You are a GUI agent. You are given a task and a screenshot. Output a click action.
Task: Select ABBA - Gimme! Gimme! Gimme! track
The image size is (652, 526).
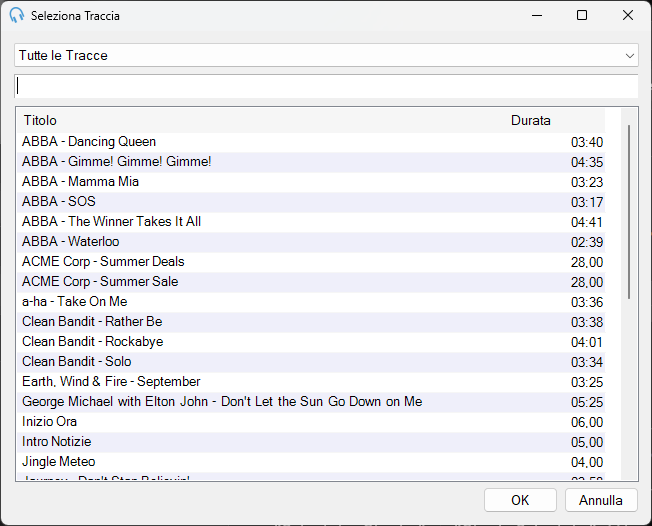(311, 162)
